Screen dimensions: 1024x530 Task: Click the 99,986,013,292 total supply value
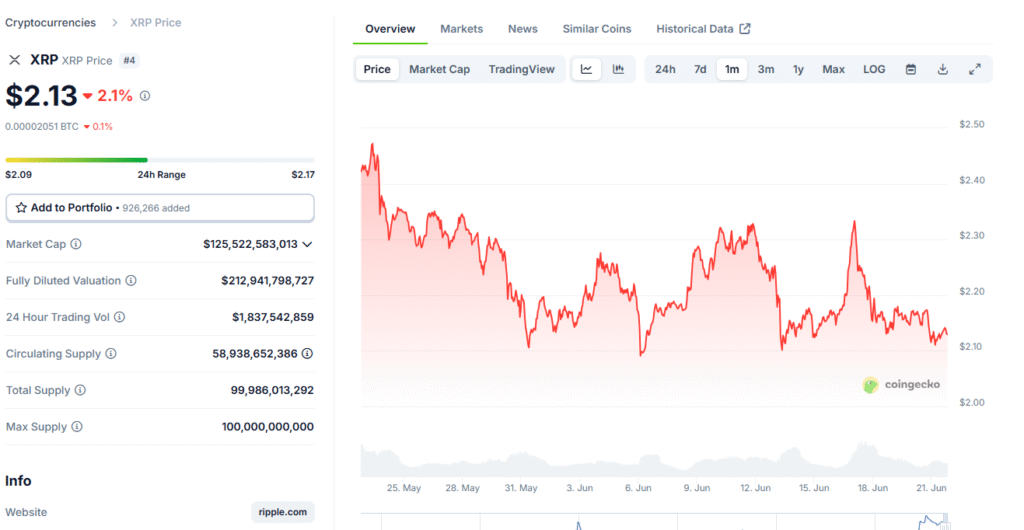click(x=272, y=390)
